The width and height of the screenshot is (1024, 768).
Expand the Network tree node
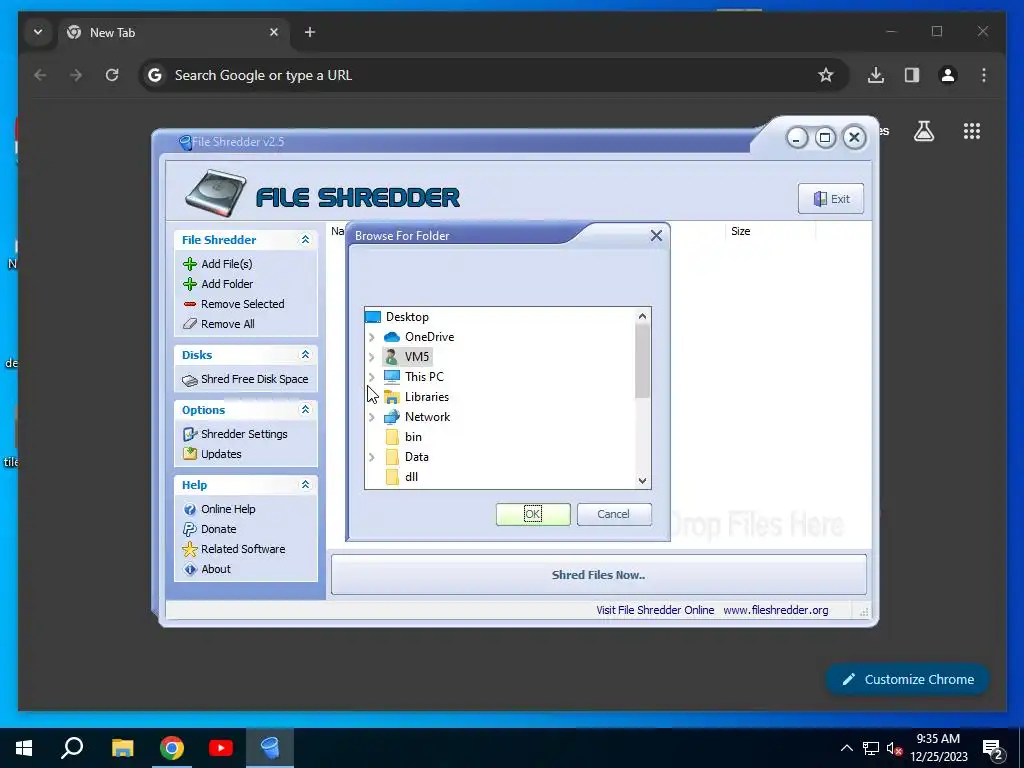(x=372, y=417)
